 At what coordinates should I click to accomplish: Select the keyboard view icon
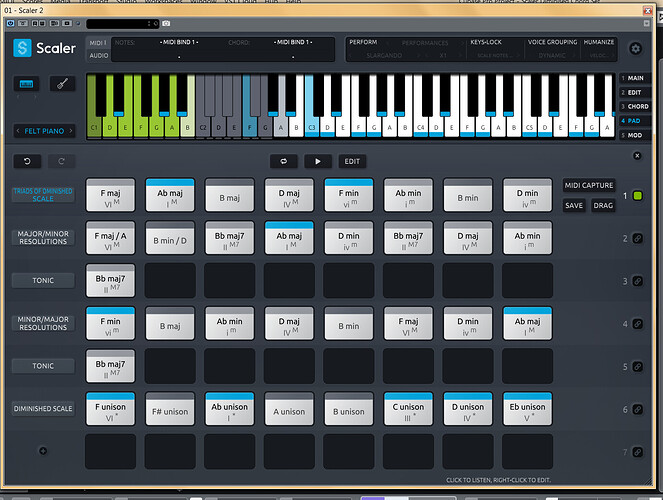pos(26,84)
